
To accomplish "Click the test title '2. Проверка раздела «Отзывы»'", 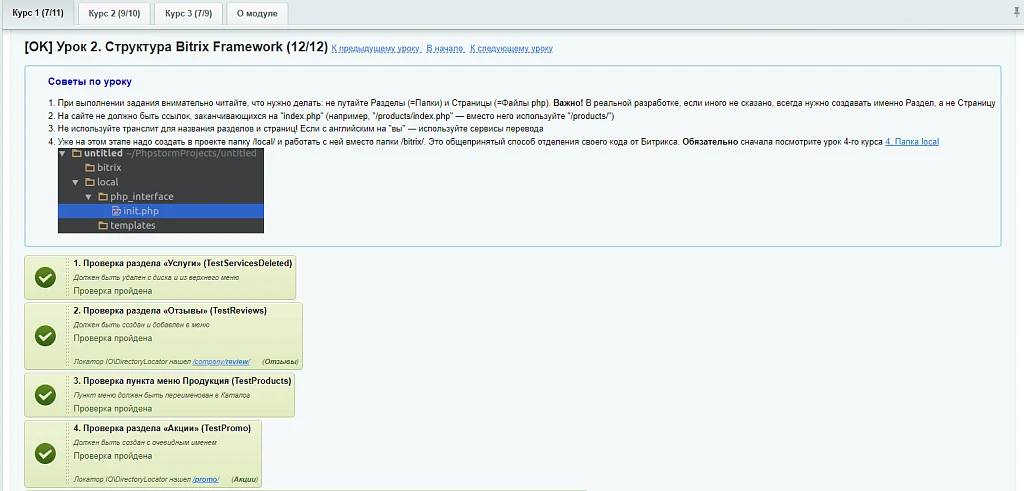I will click(x=170, y=311).
